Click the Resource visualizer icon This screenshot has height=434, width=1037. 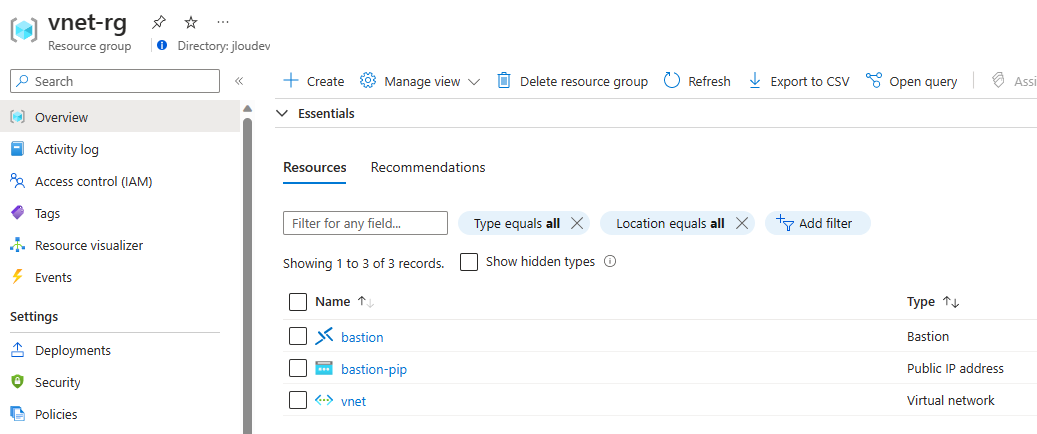pos(18,245)
